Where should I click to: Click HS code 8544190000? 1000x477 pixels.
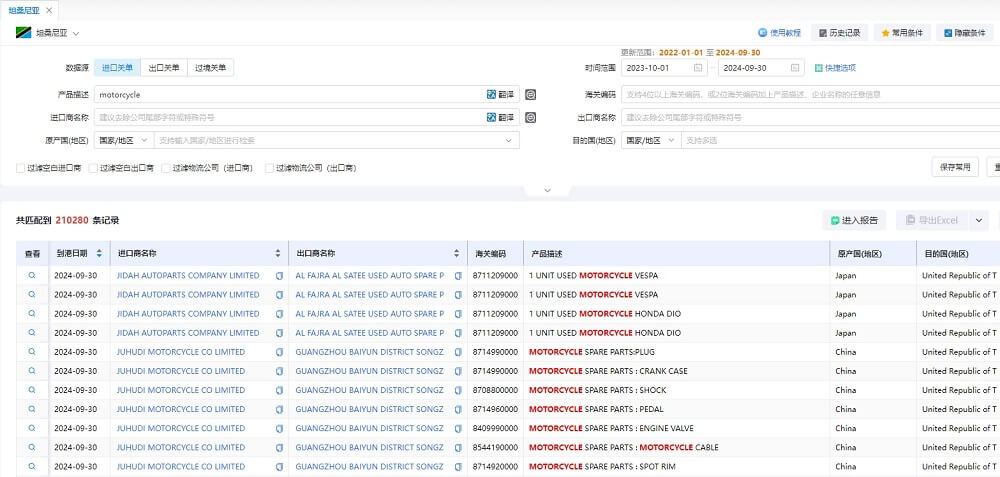pos(495,448)
